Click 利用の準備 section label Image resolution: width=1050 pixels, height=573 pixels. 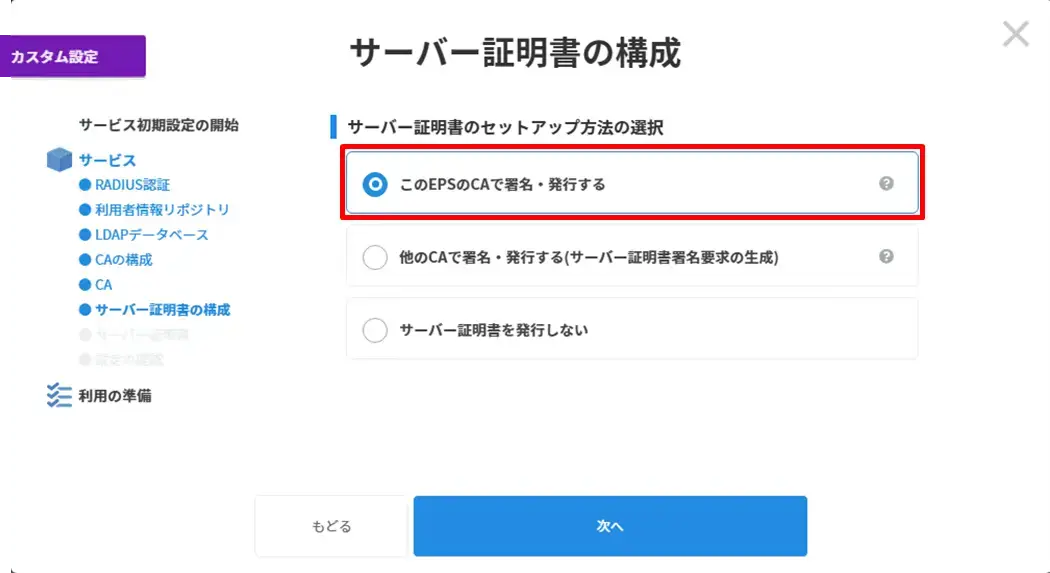point(115,396)
